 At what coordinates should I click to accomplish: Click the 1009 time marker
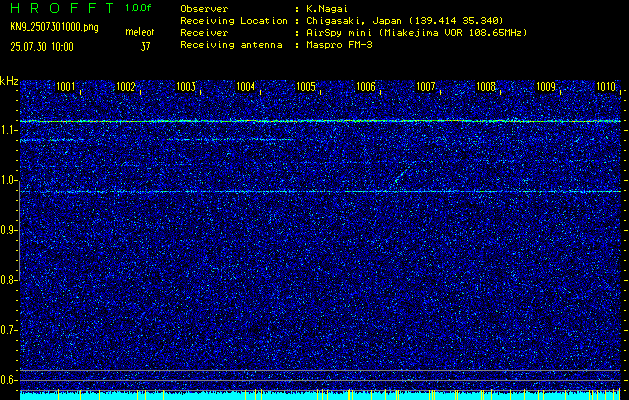[546, 87]
